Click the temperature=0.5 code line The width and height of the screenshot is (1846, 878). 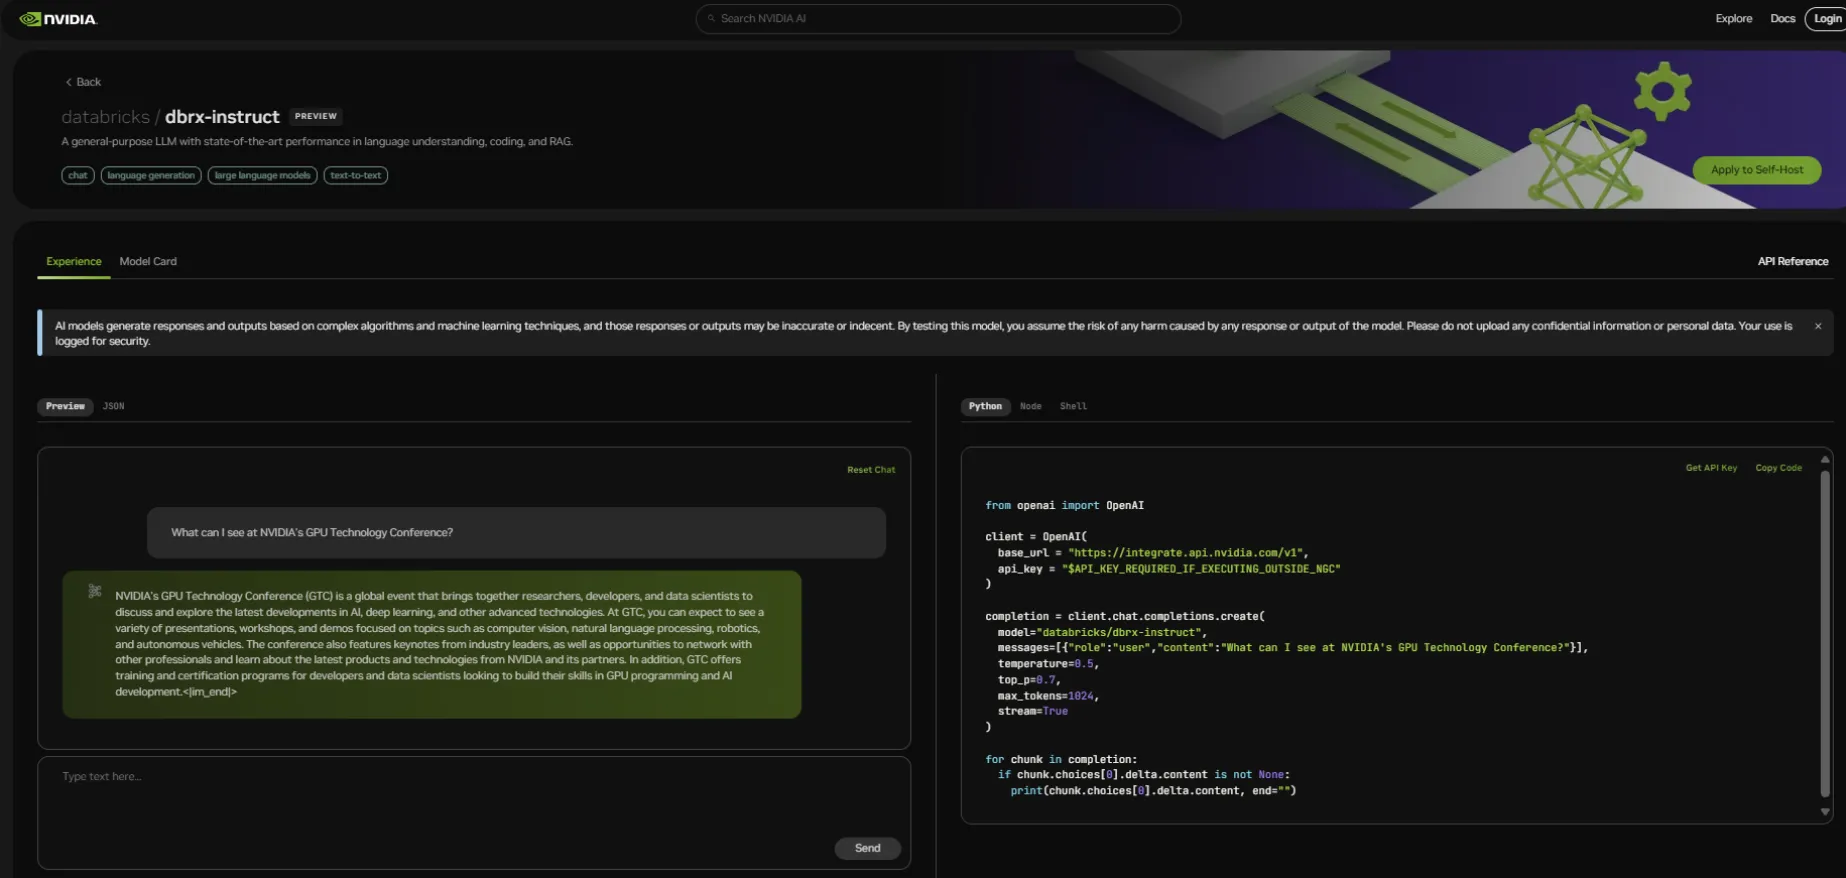(x=1048, y=664)
